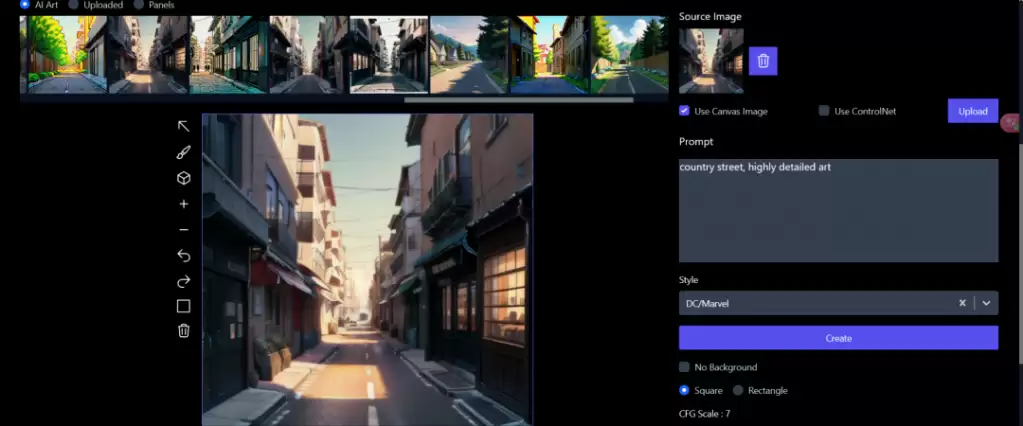This screenshot has width=1023, height=426.
Task: Uncheck Use Canvas Image
Action: click(684, 110)
